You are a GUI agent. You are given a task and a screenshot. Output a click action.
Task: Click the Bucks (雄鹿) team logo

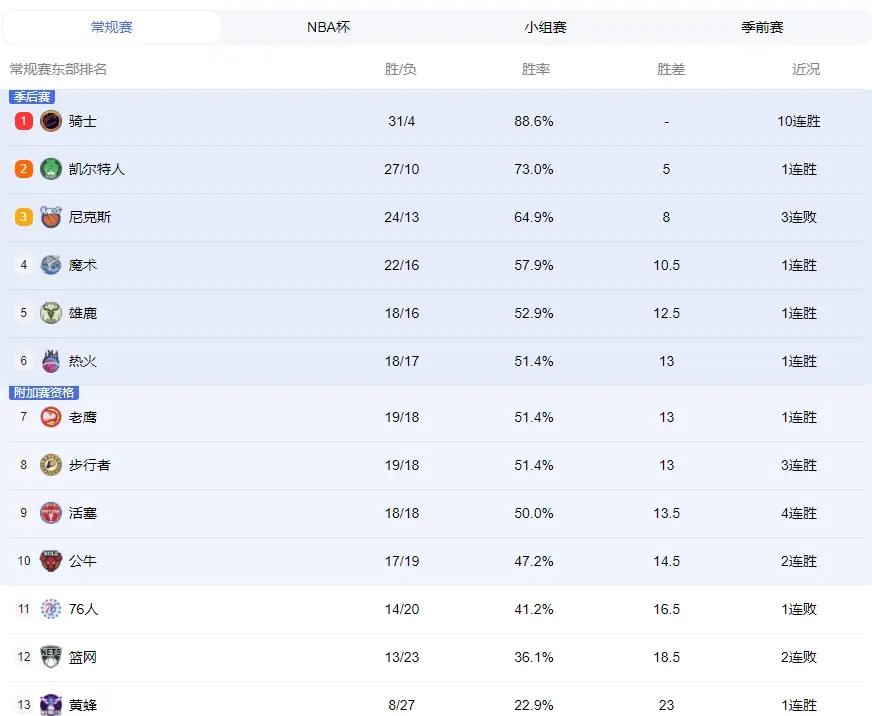(x=51, y=313)
